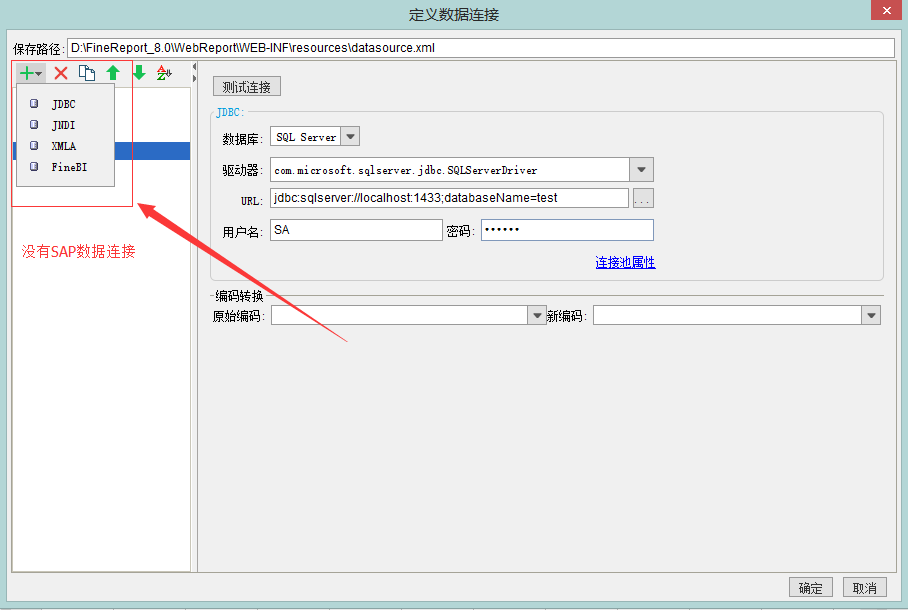Sort connections with the A-Z sort icon

tap(164, 73)
